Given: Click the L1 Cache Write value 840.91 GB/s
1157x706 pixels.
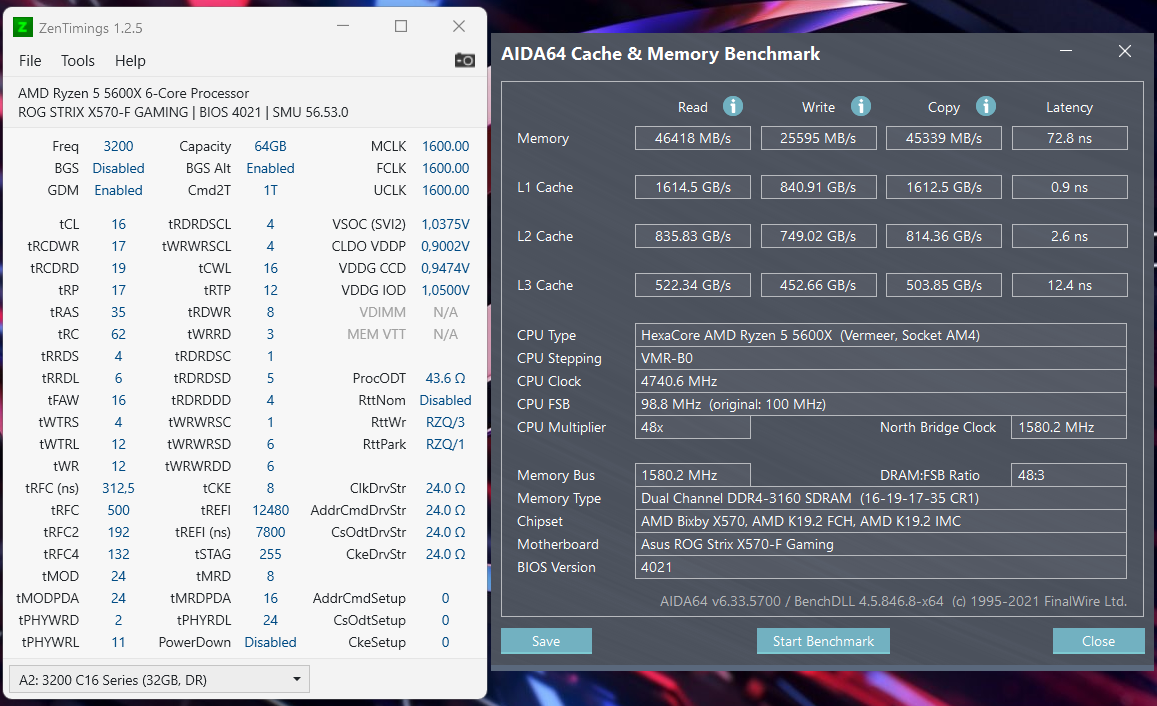Looking at the screenshot, I should [x=818, y=187].
